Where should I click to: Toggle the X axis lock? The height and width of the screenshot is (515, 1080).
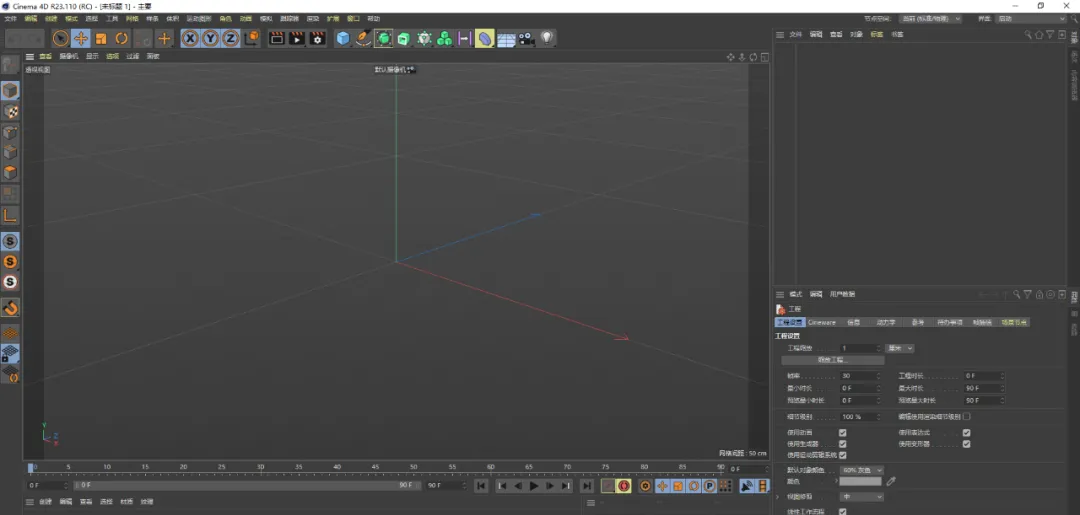pyautogui.click(x=190, y=39)
